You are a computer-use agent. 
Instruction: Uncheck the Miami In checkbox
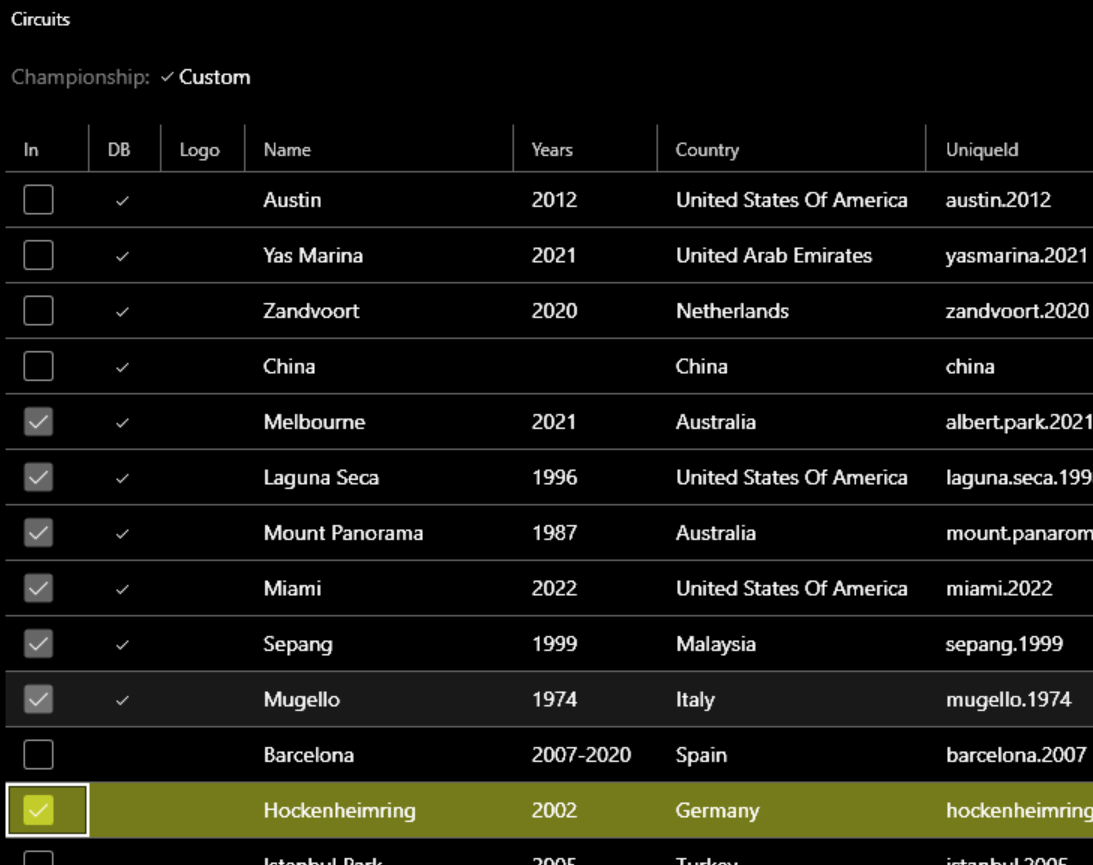pos(38,588)
